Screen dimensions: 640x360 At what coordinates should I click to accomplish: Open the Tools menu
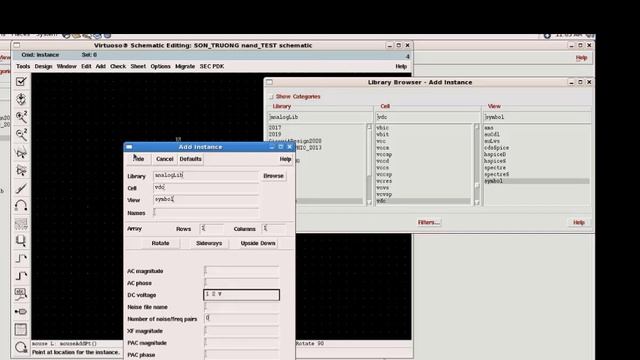coord(23,66)
